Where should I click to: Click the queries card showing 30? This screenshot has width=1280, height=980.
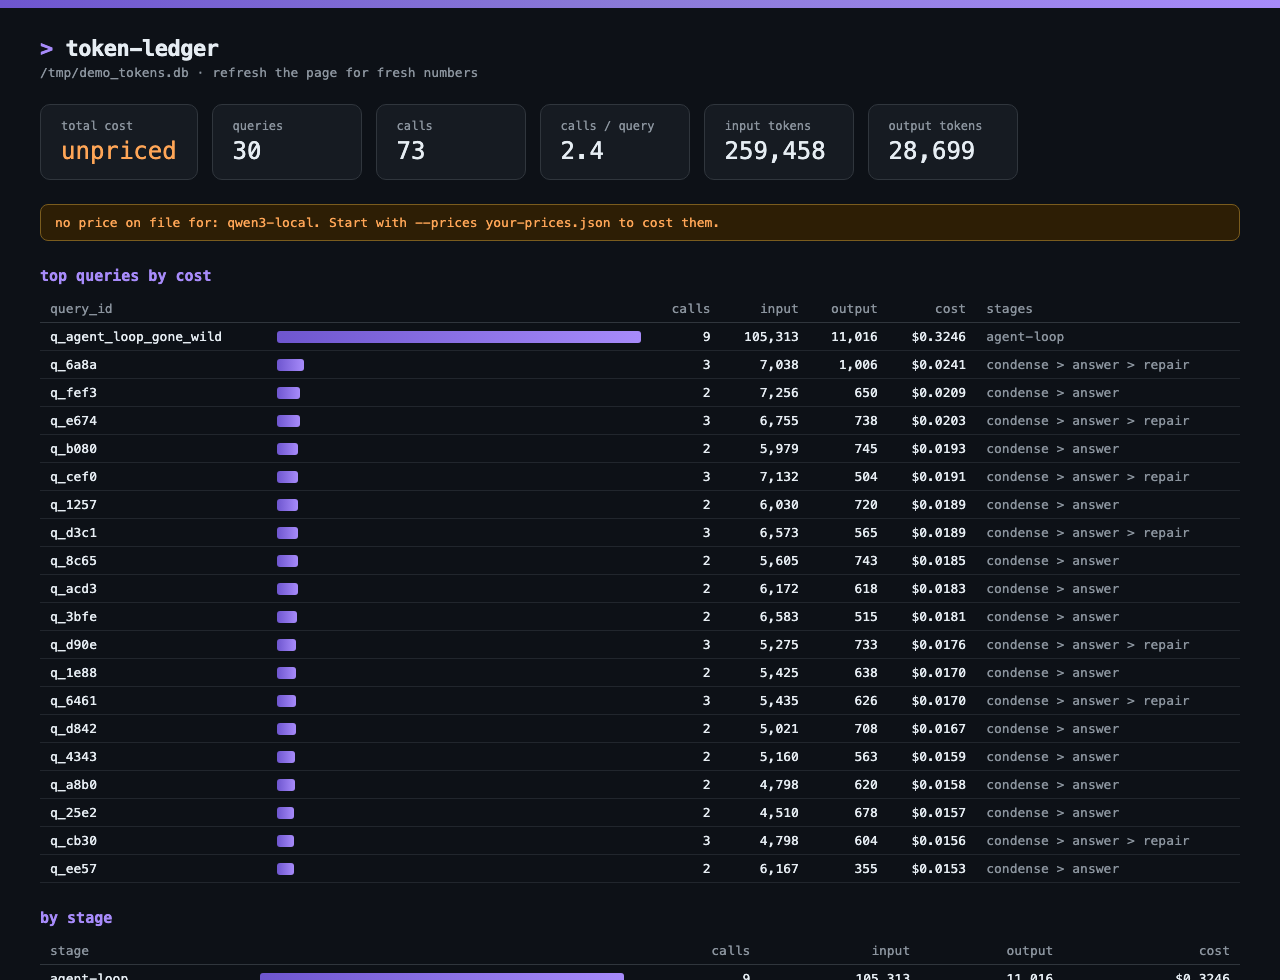point(287,142)
